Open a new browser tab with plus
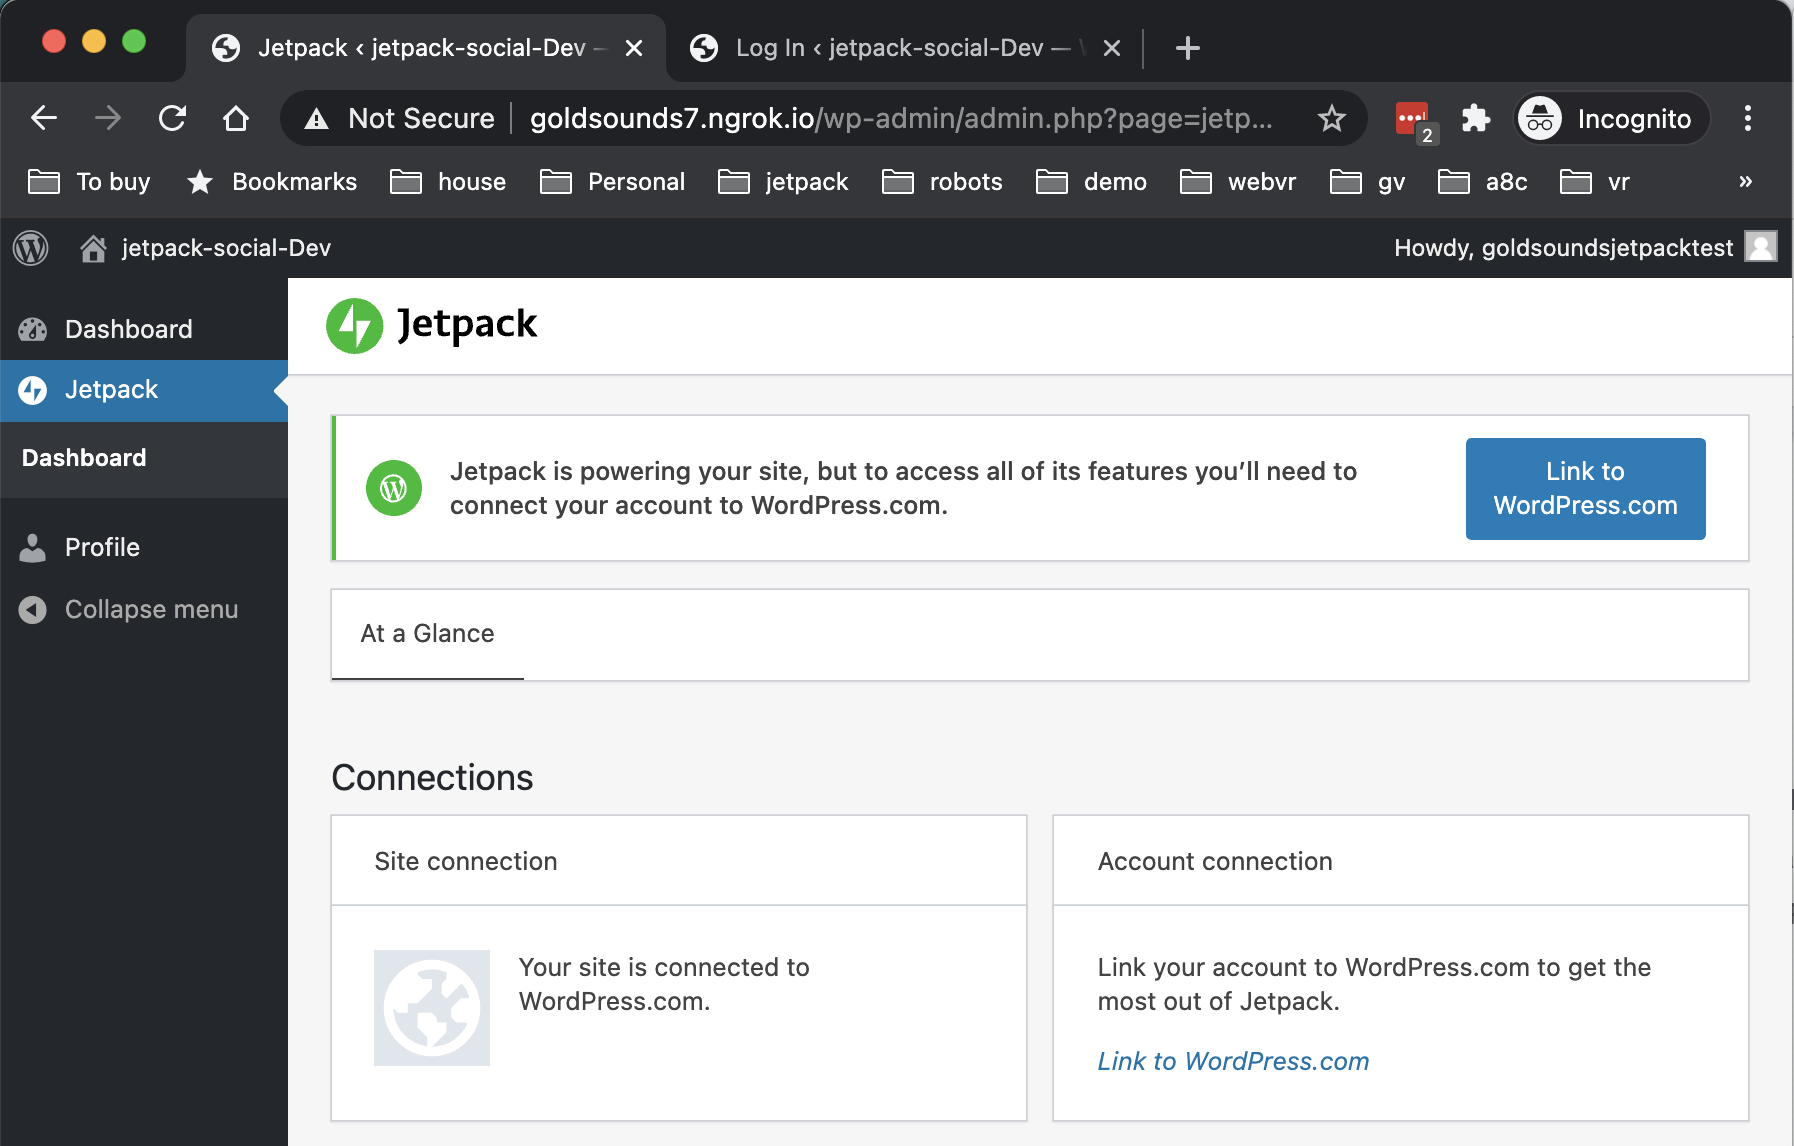Screen dimensions: 1794x1146 (x=1187, y=48)
